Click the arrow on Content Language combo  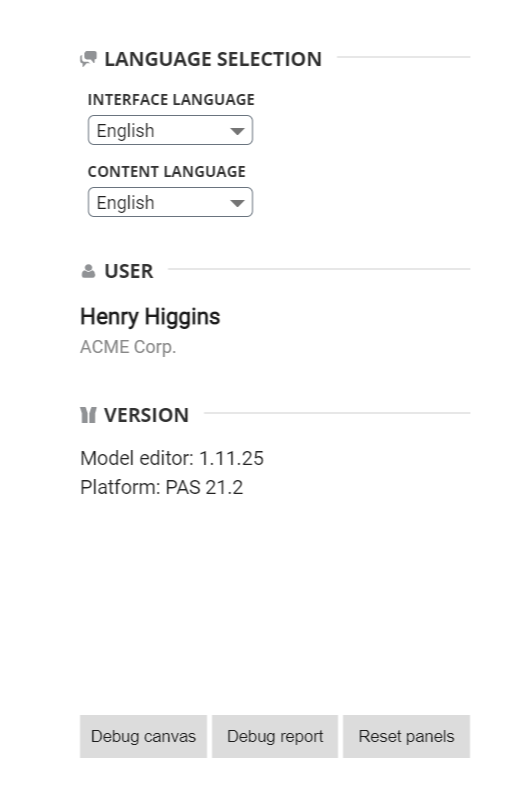[237, 203]
